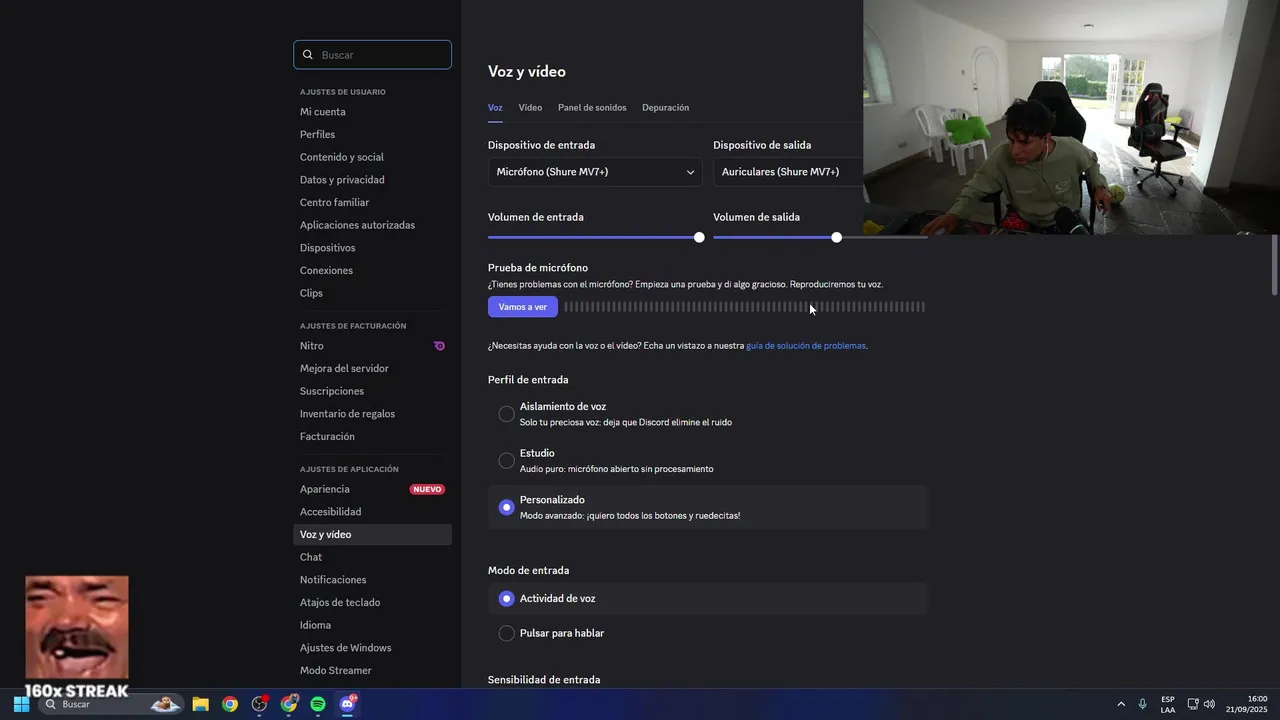
Task: Focus the Buscar settings search field
Action: (372, 55)
